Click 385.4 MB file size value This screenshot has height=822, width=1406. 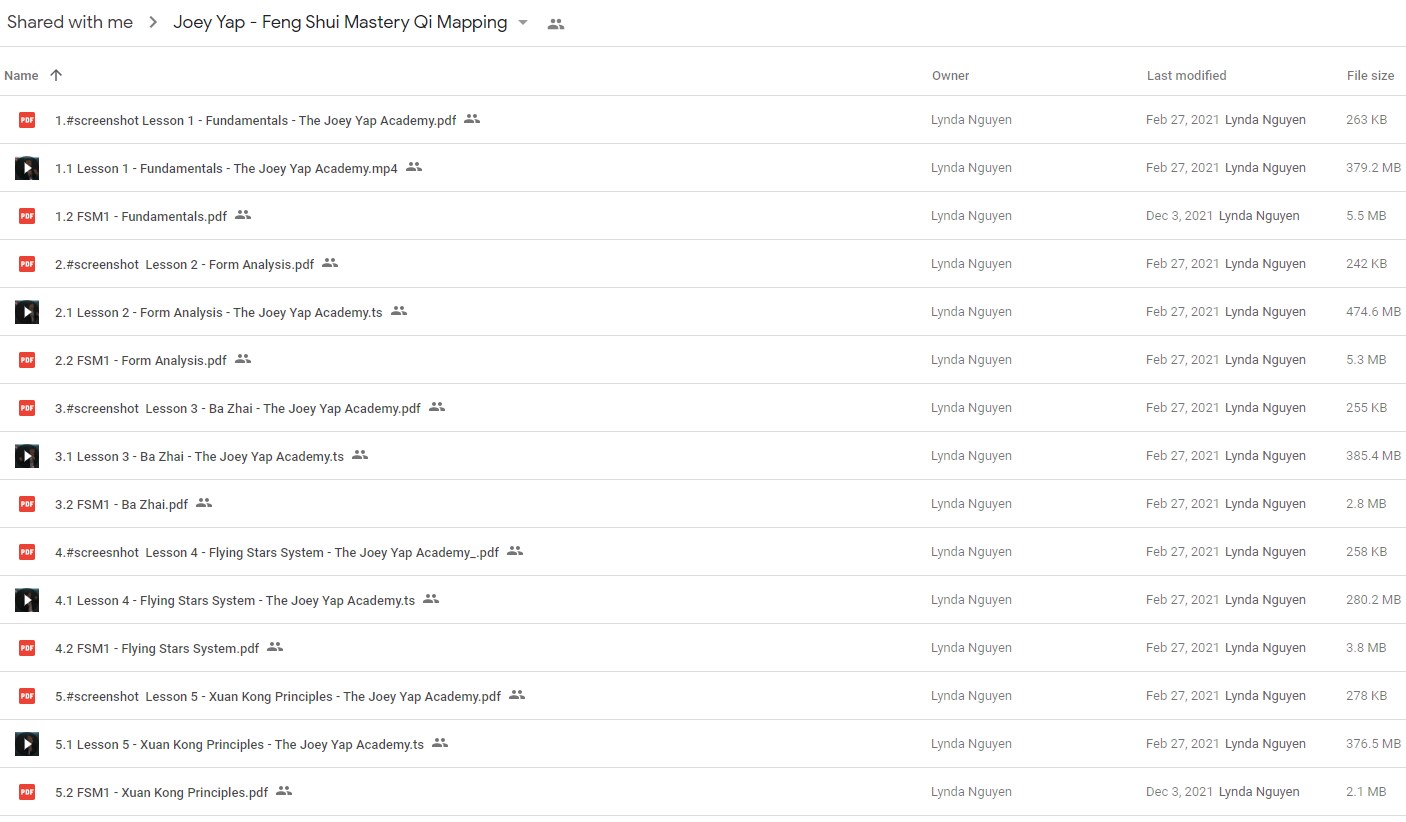[x=1373, y=456]
